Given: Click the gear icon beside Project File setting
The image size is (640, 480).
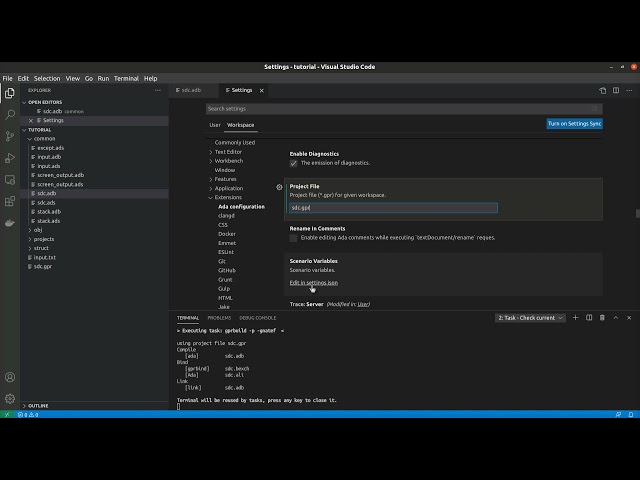Looking at the screenshot, I should [279, 187].
